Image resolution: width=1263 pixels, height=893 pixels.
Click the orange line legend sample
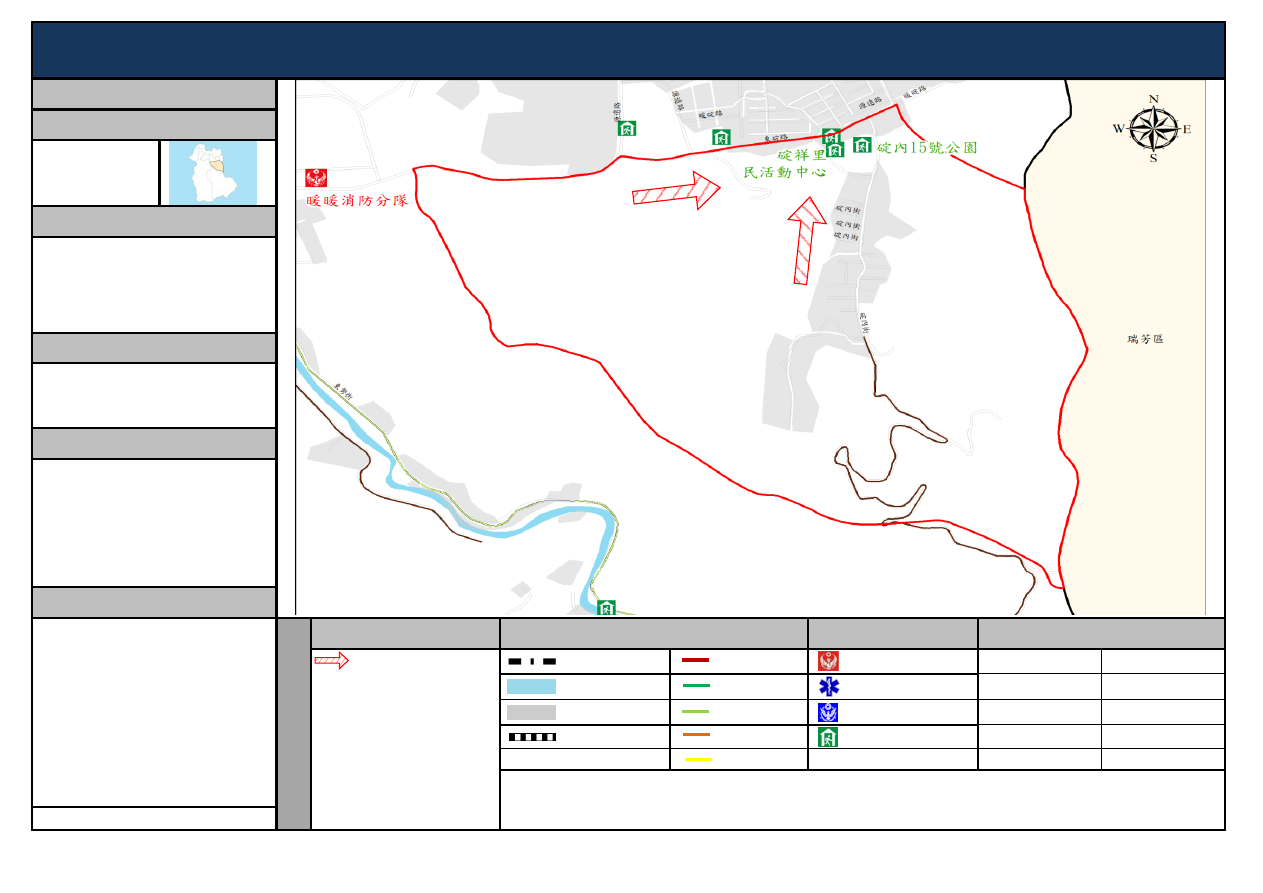tap(696, 735)
